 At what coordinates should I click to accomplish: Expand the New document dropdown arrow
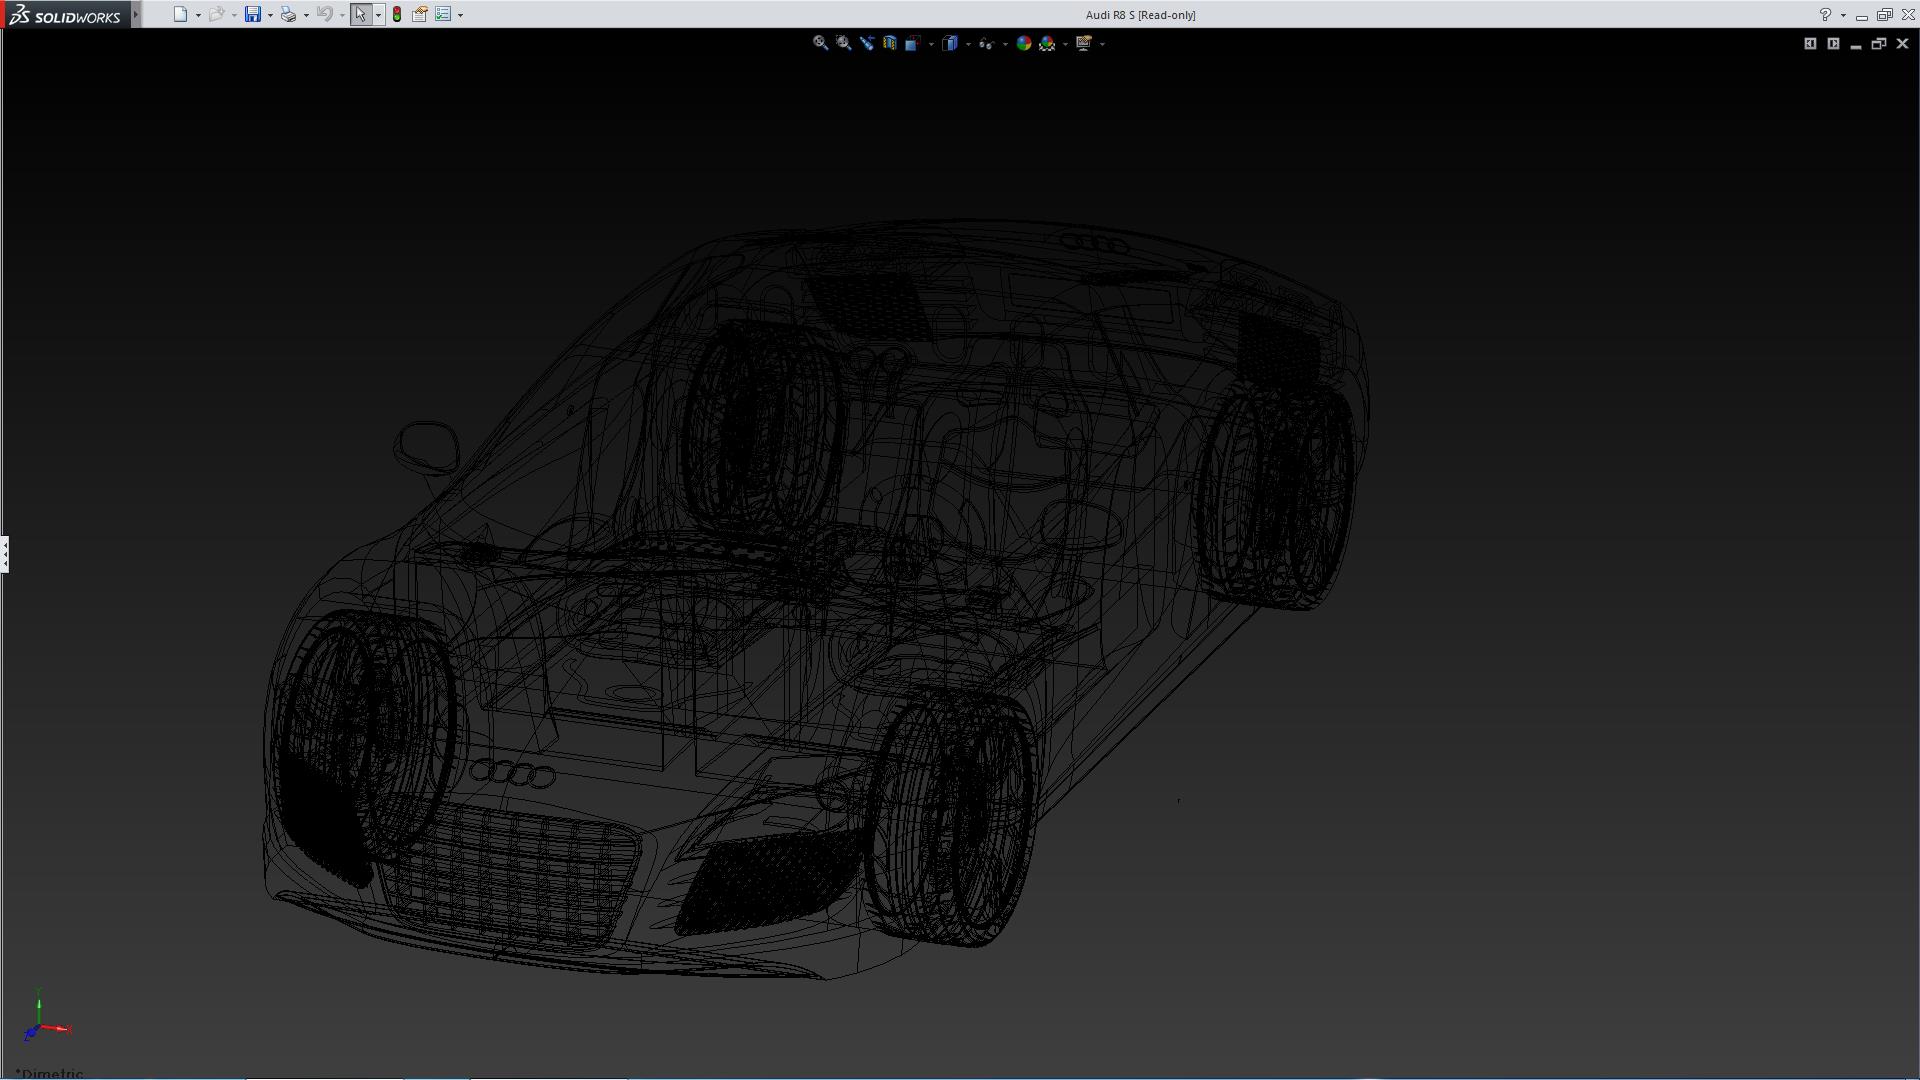pyautogui.click(x=198, y=15)
